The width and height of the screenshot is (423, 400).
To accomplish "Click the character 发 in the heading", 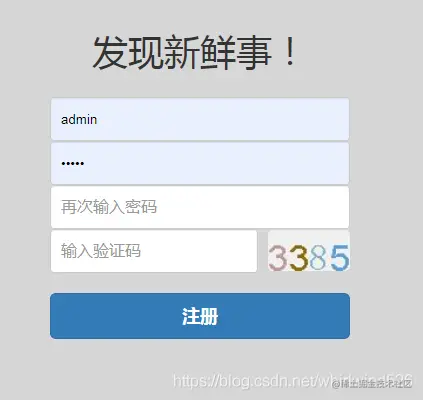I will 110,53.
